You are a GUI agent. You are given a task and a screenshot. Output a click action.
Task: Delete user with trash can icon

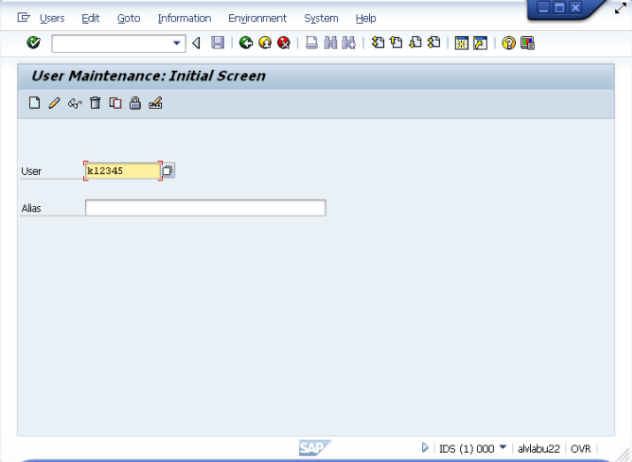[x=95, y=103]
